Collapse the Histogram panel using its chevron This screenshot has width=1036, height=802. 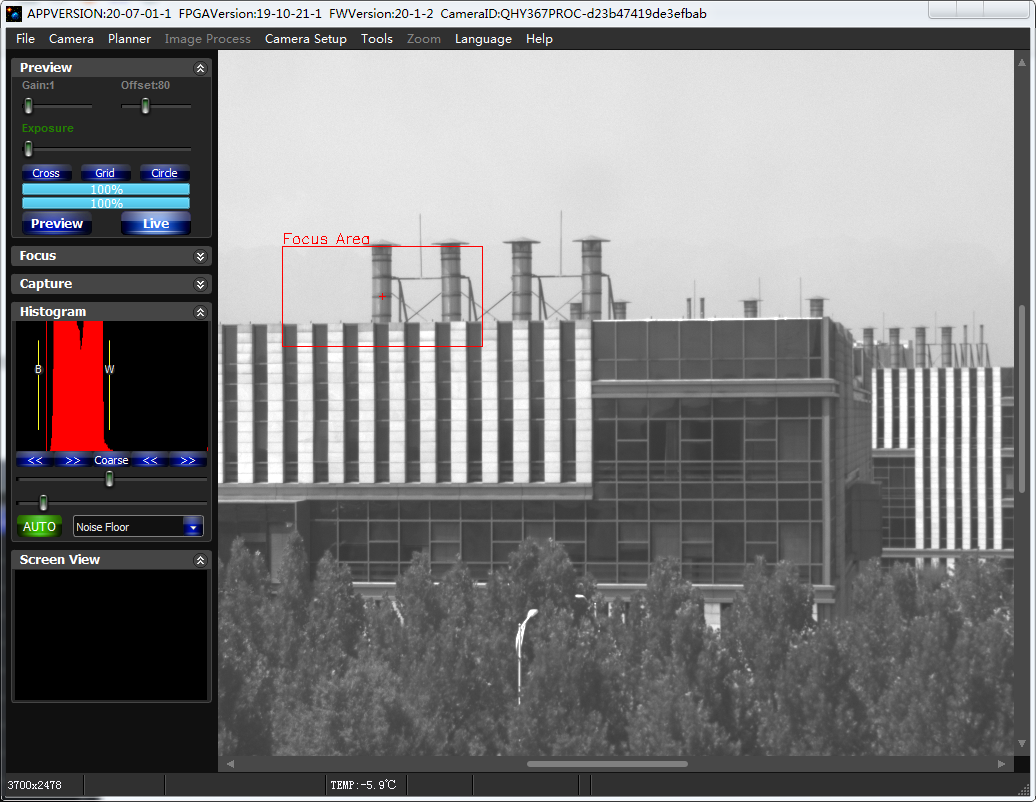pyautogui.click(x=200, y=312)
